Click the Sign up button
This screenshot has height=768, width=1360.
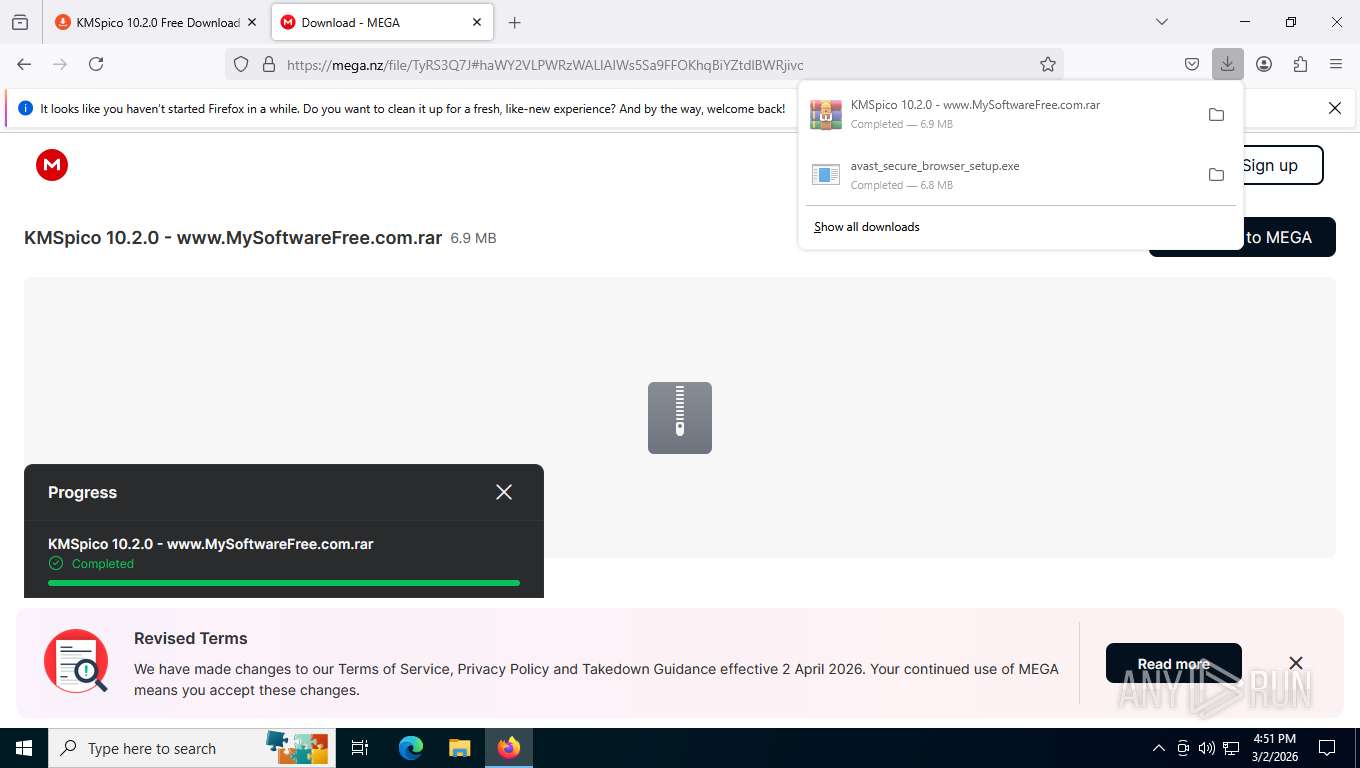click(1282, 165)
